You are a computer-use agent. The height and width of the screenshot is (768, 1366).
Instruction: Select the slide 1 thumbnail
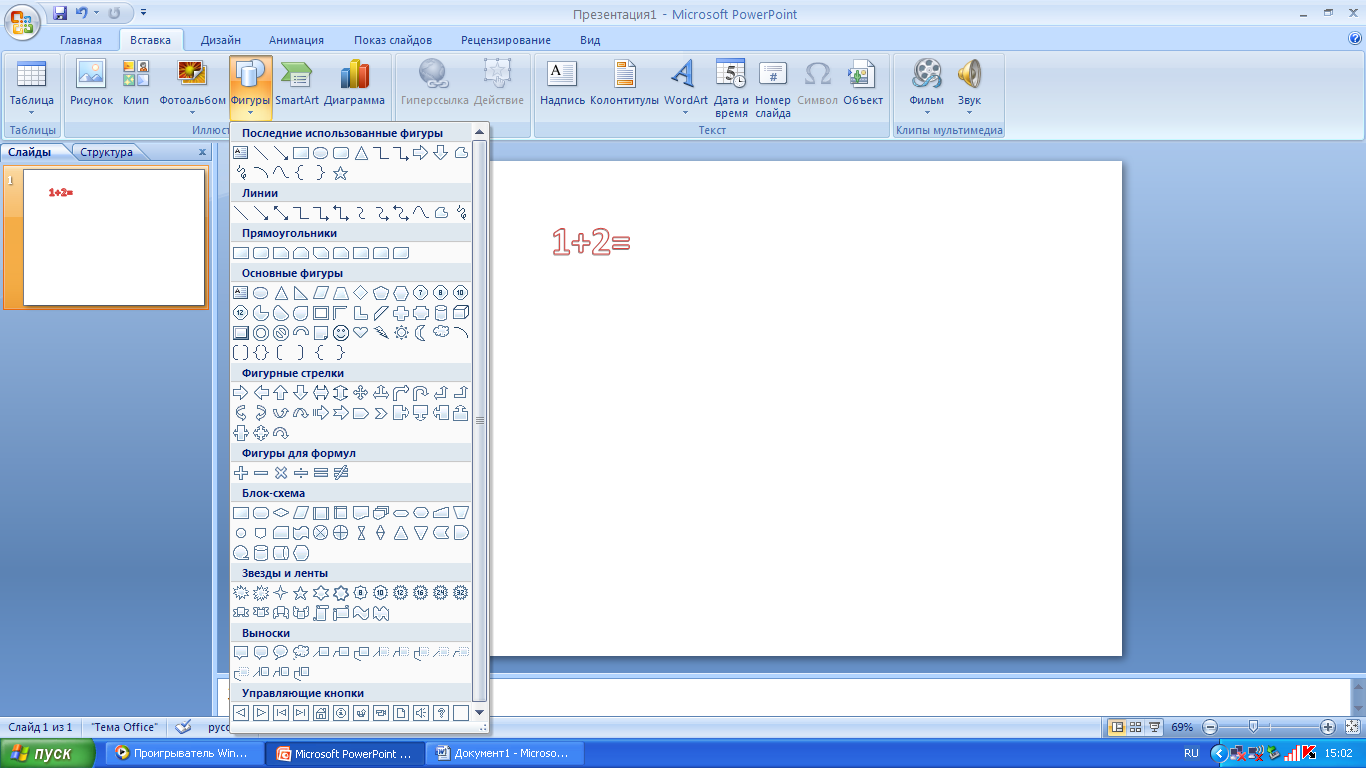[113, 237]
